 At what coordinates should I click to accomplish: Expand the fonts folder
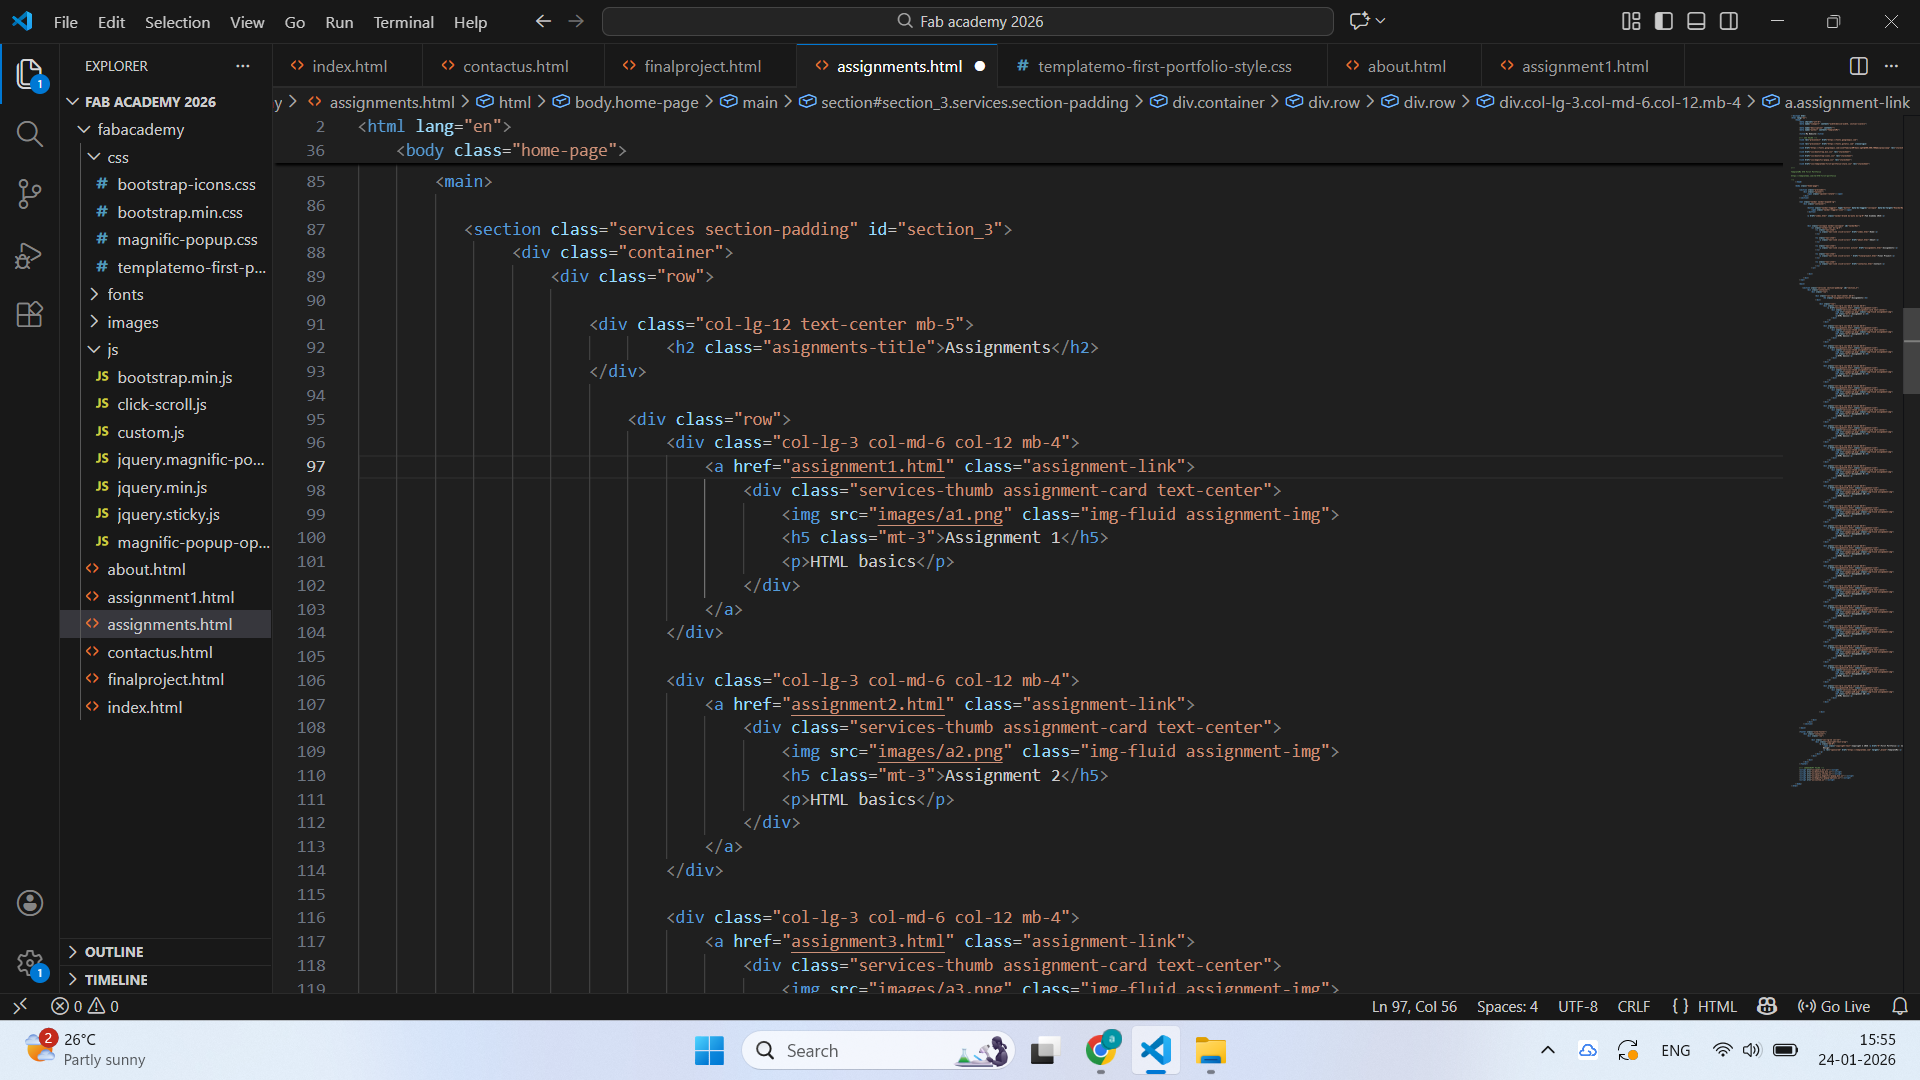(125, 294)
